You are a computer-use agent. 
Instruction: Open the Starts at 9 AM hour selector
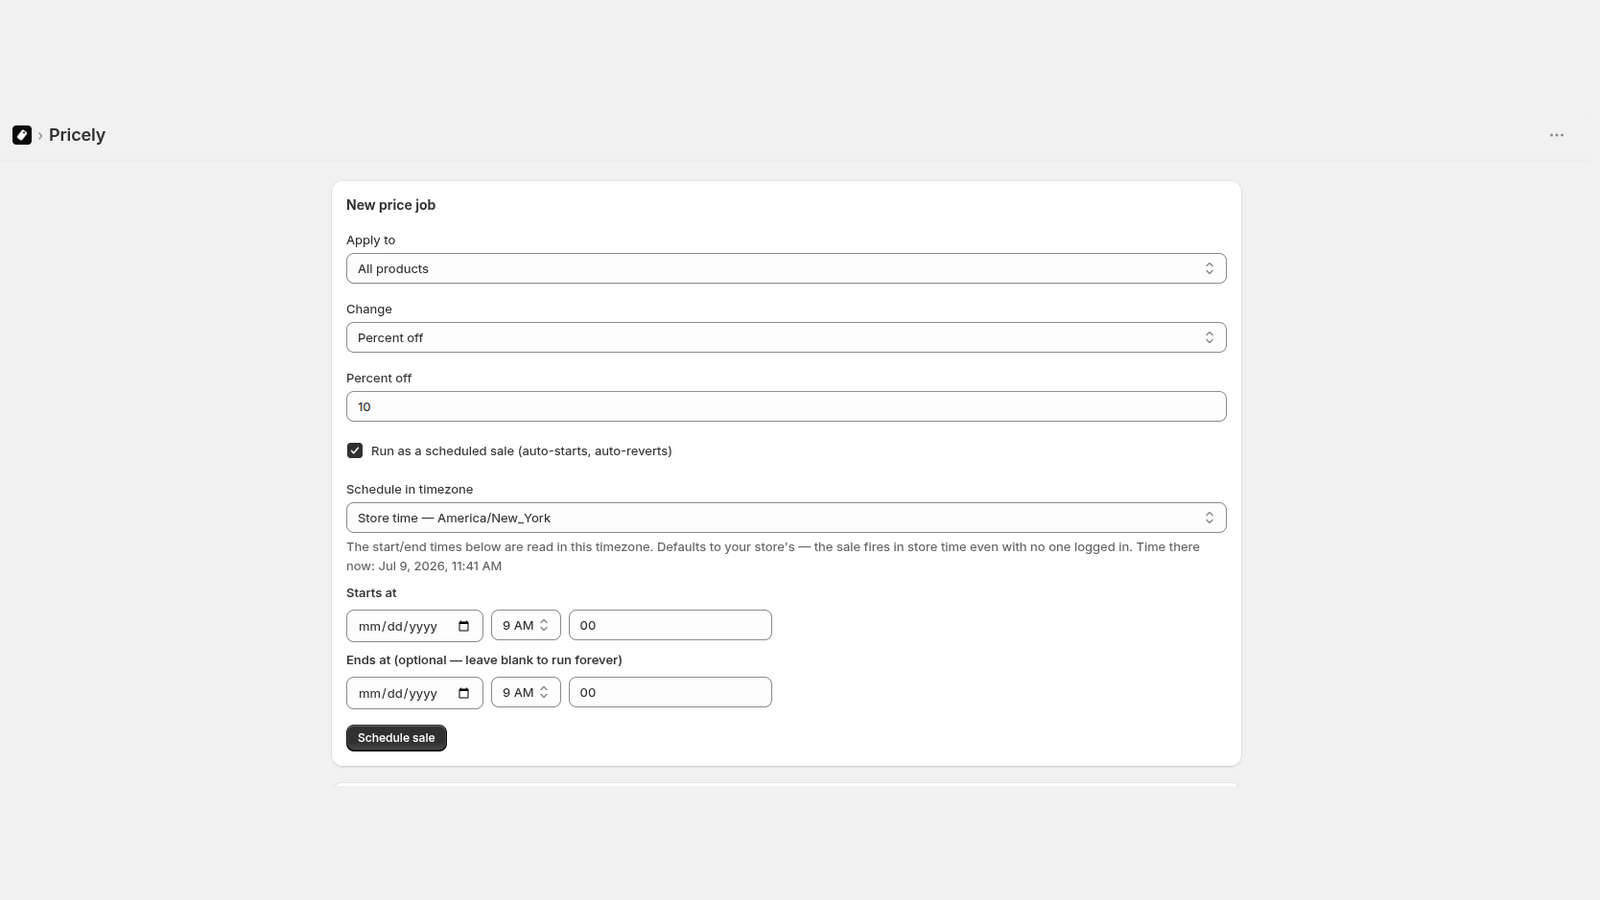tap(526, 625)
